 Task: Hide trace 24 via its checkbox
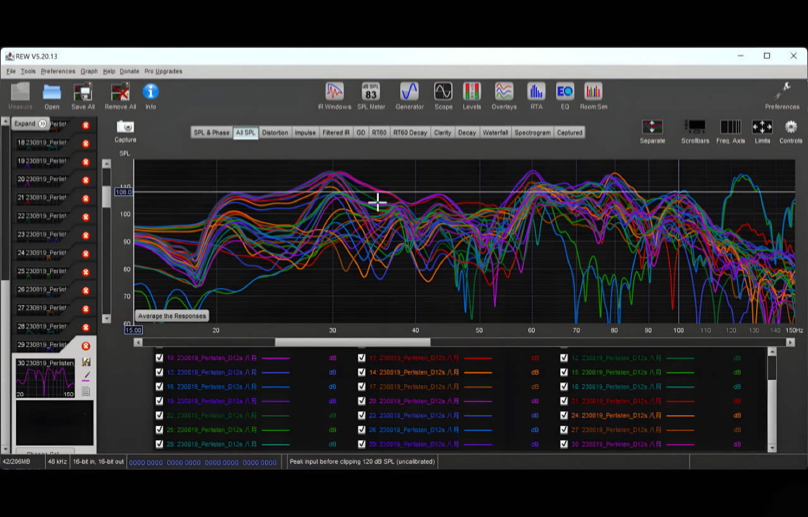pyautogui.click(x=564, y=415)
